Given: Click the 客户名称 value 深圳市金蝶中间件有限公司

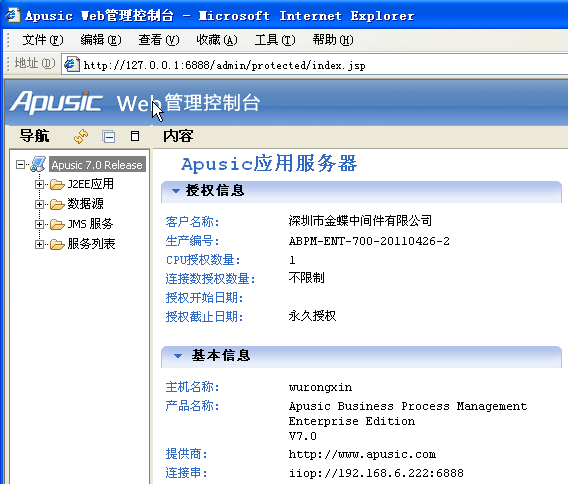Looking at the screenshot, I should pos(360,221).
